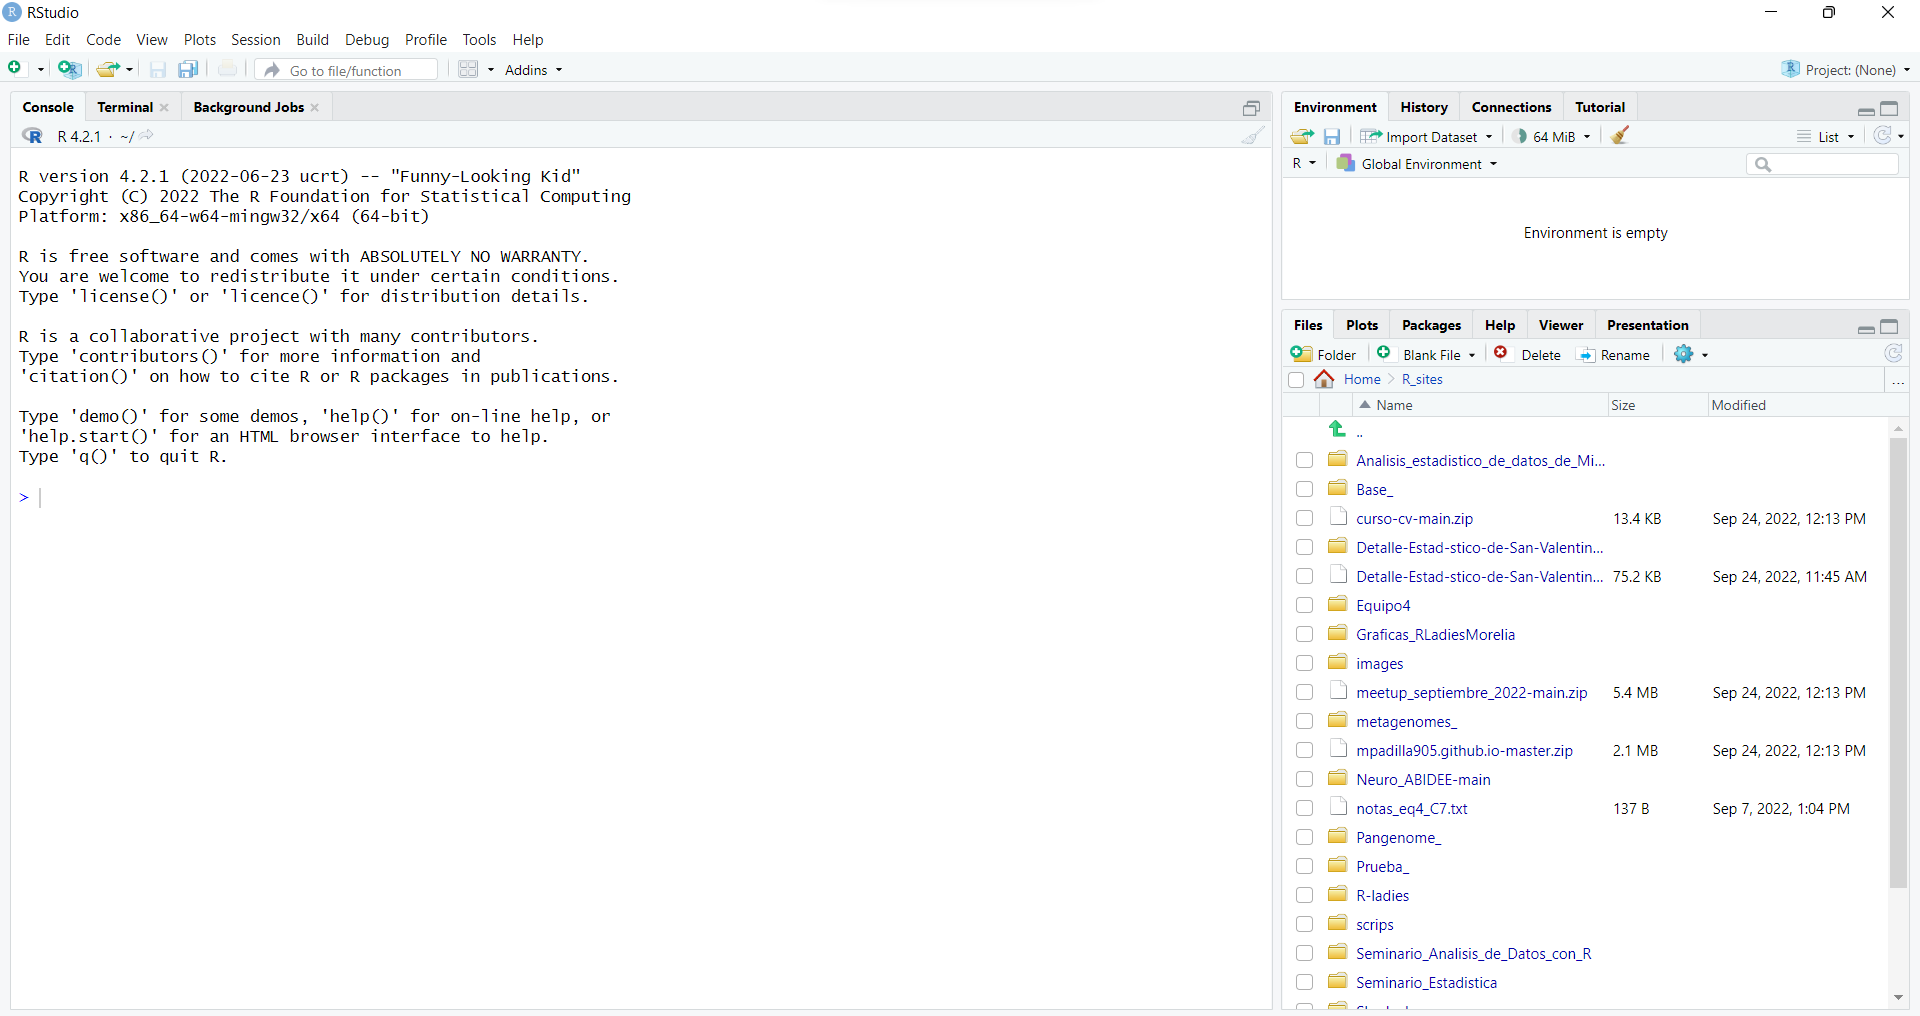Check the box for images folder

[x=1304, y=663]
